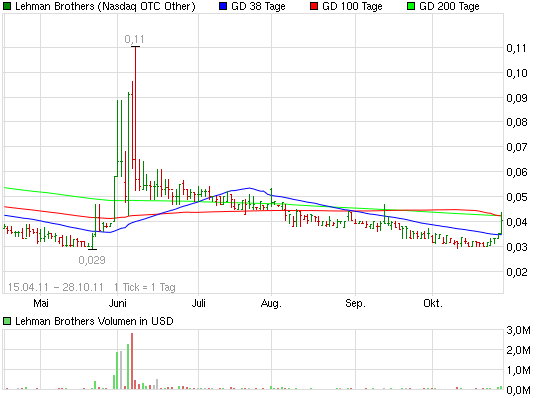Click the 0,07 price axis label

pyautogui.click(x=517, y=147)
